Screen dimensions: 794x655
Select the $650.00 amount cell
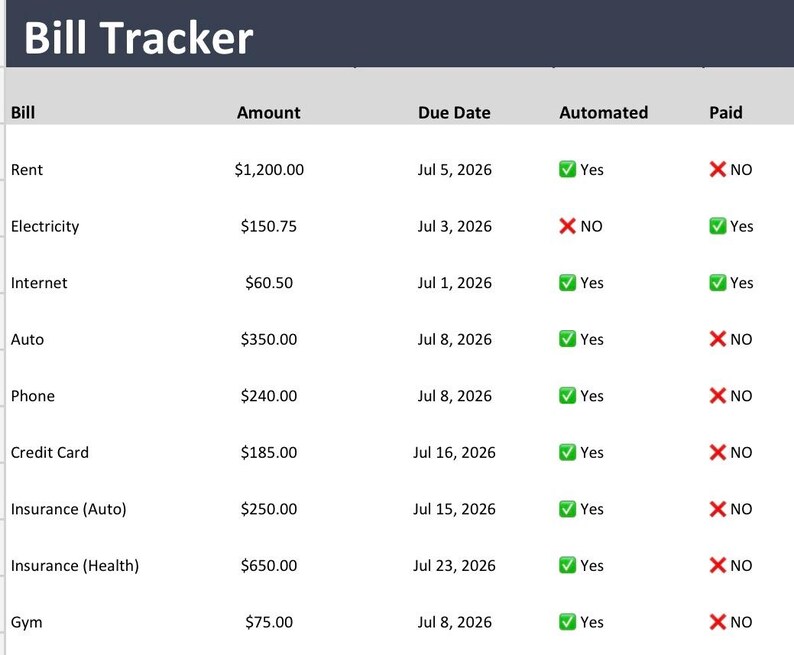tap(269, 565)
